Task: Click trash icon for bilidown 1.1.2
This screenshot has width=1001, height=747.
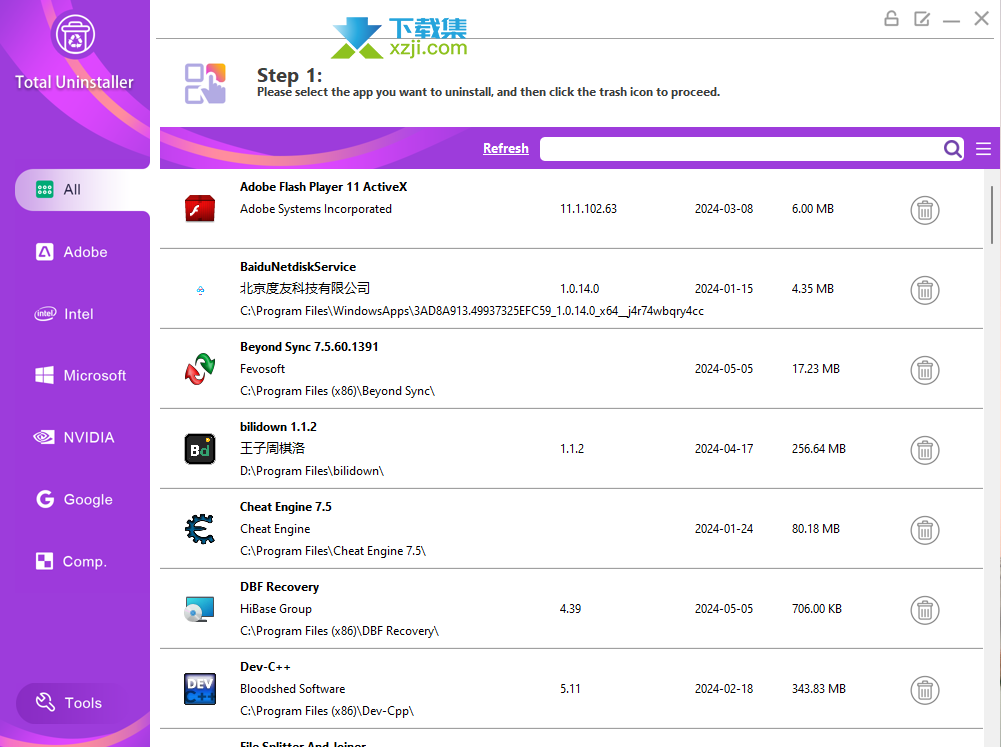Action: pos(924,450)
